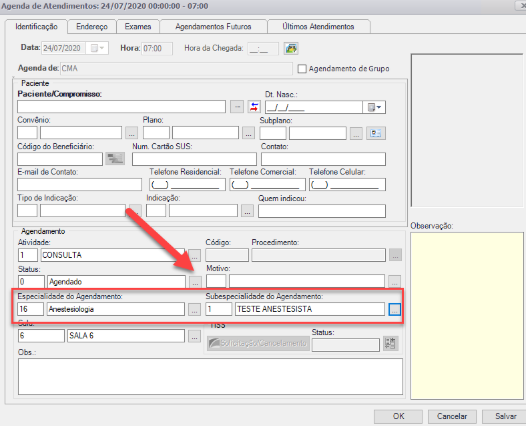Viewport: 526px width, 426px height.
Task: Click the TESTE ANESTESISTA subespecialidade field
Action: click(x=310, y=309)
